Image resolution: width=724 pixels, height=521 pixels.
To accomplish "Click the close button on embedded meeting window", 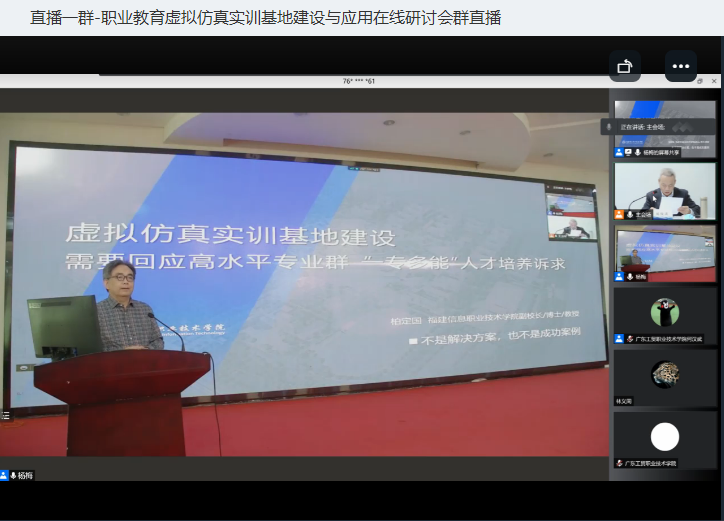I will pyautogui.click(x=715, y=80).
